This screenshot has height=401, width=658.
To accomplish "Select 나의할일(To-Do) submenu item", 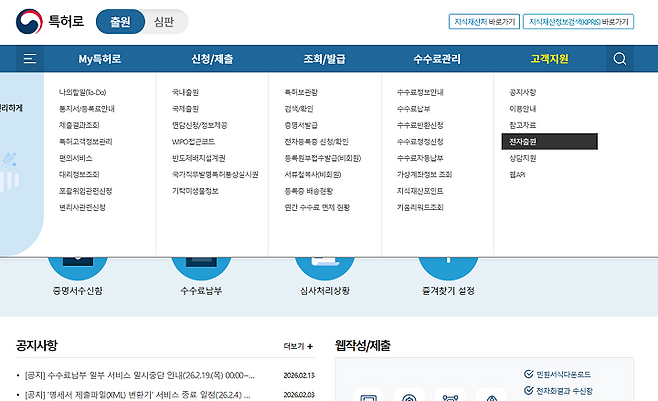I will 83,92.
